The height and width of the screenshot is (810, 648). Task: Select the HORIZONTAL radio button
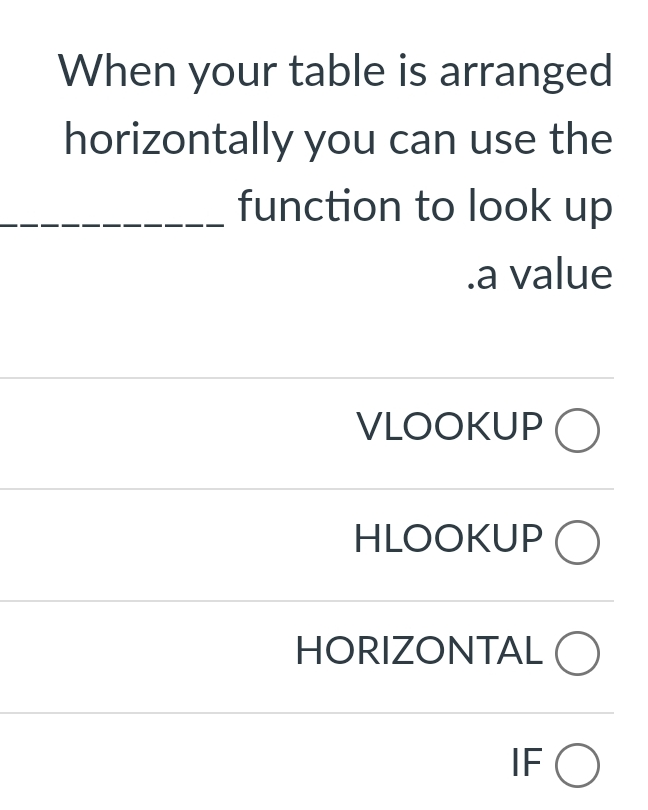pyautogui.click(x=578, y=653)
